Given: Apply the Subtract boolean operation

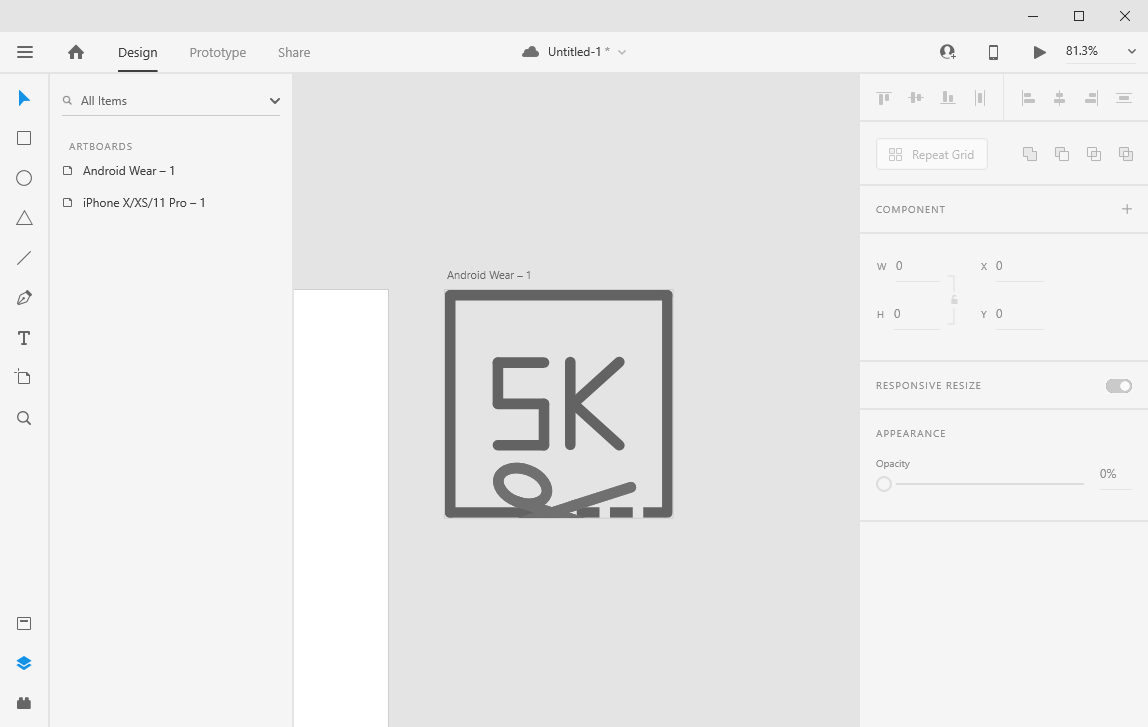Looking at the screenshot, I should click(1062, 154).
